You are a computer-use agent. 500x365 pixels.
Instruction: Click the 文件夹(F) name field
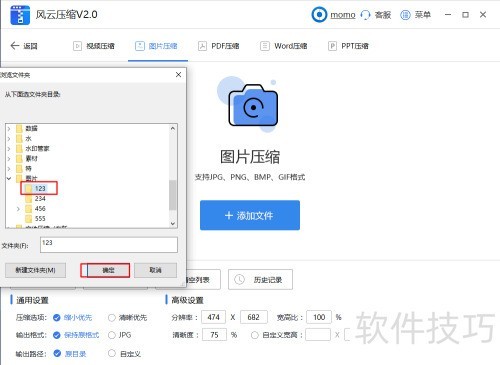(x=109, y=245)
